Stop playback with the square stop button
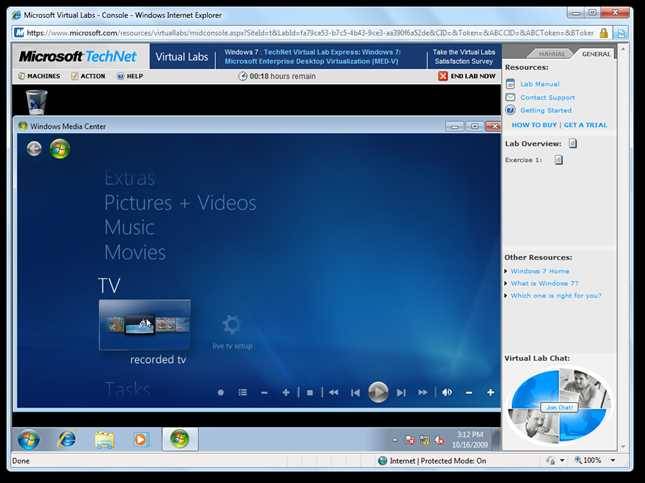This screenshot has height=483, width=645. point(310,392)
